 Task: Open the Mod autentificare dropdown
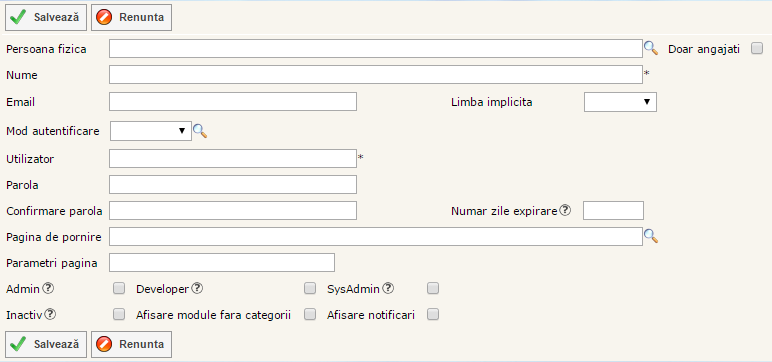(x=151, y=131)
